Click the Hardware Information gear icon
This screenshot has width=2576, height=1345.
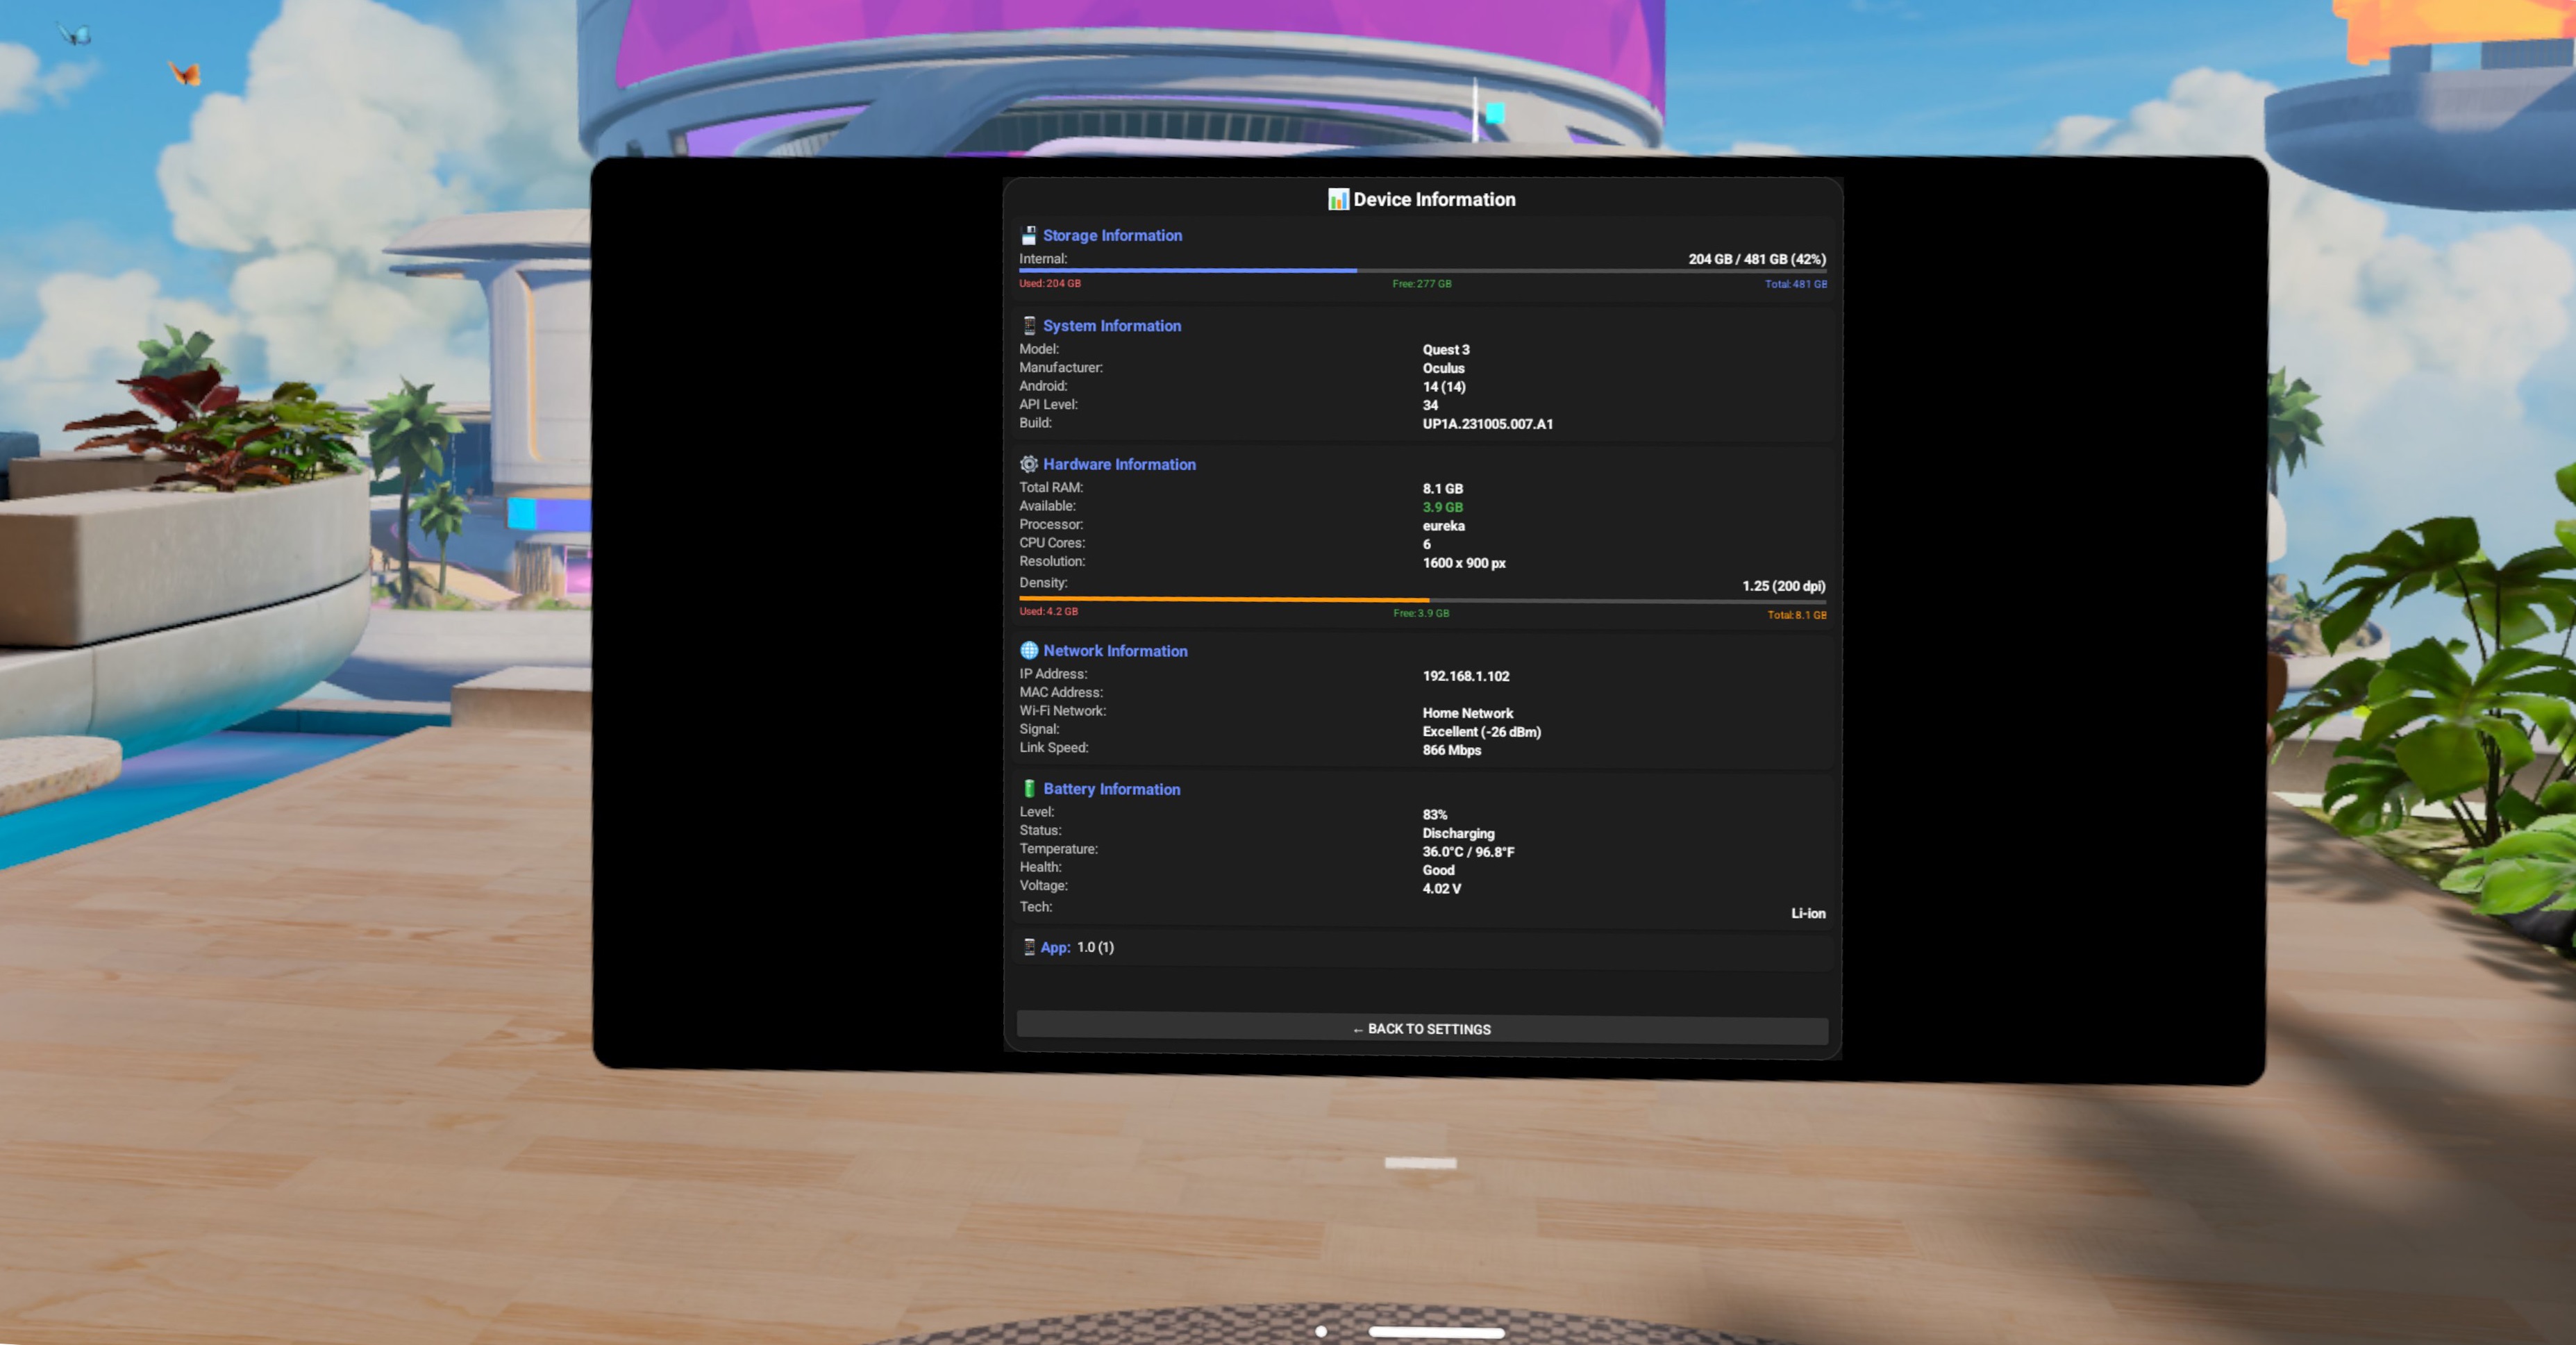1029,464
